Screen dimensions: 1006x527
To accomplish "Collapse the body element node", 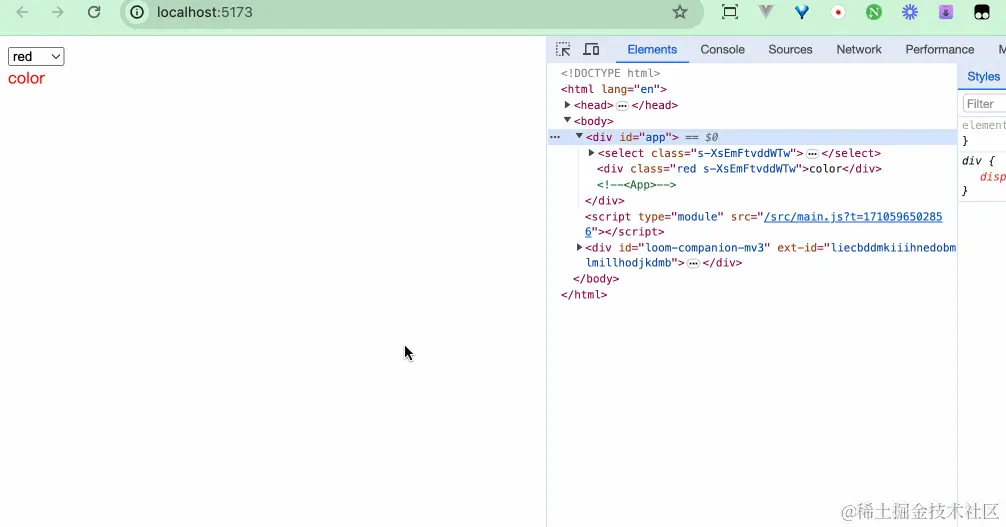I will coord(567,120).
